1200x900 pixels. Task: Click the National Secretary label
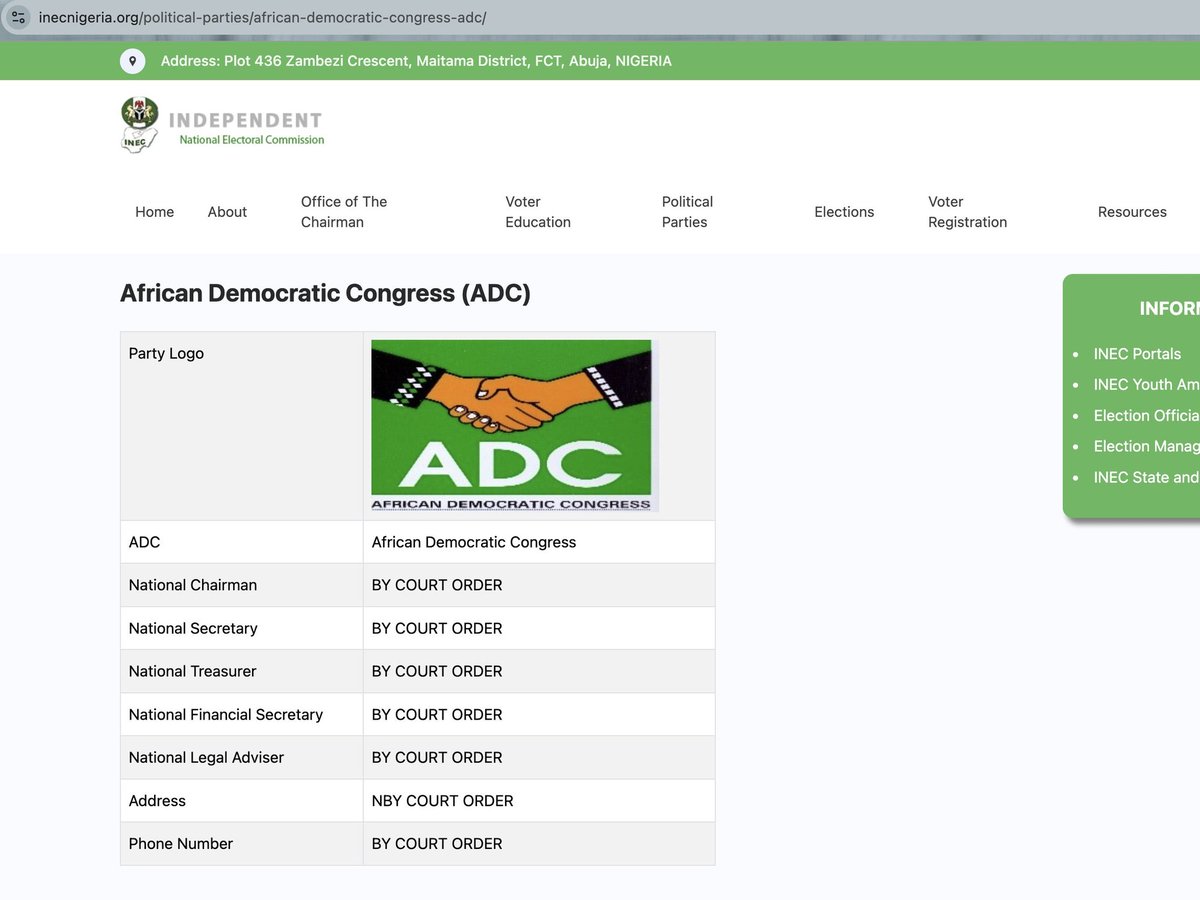pyautogui.click(x=193, y=628)
